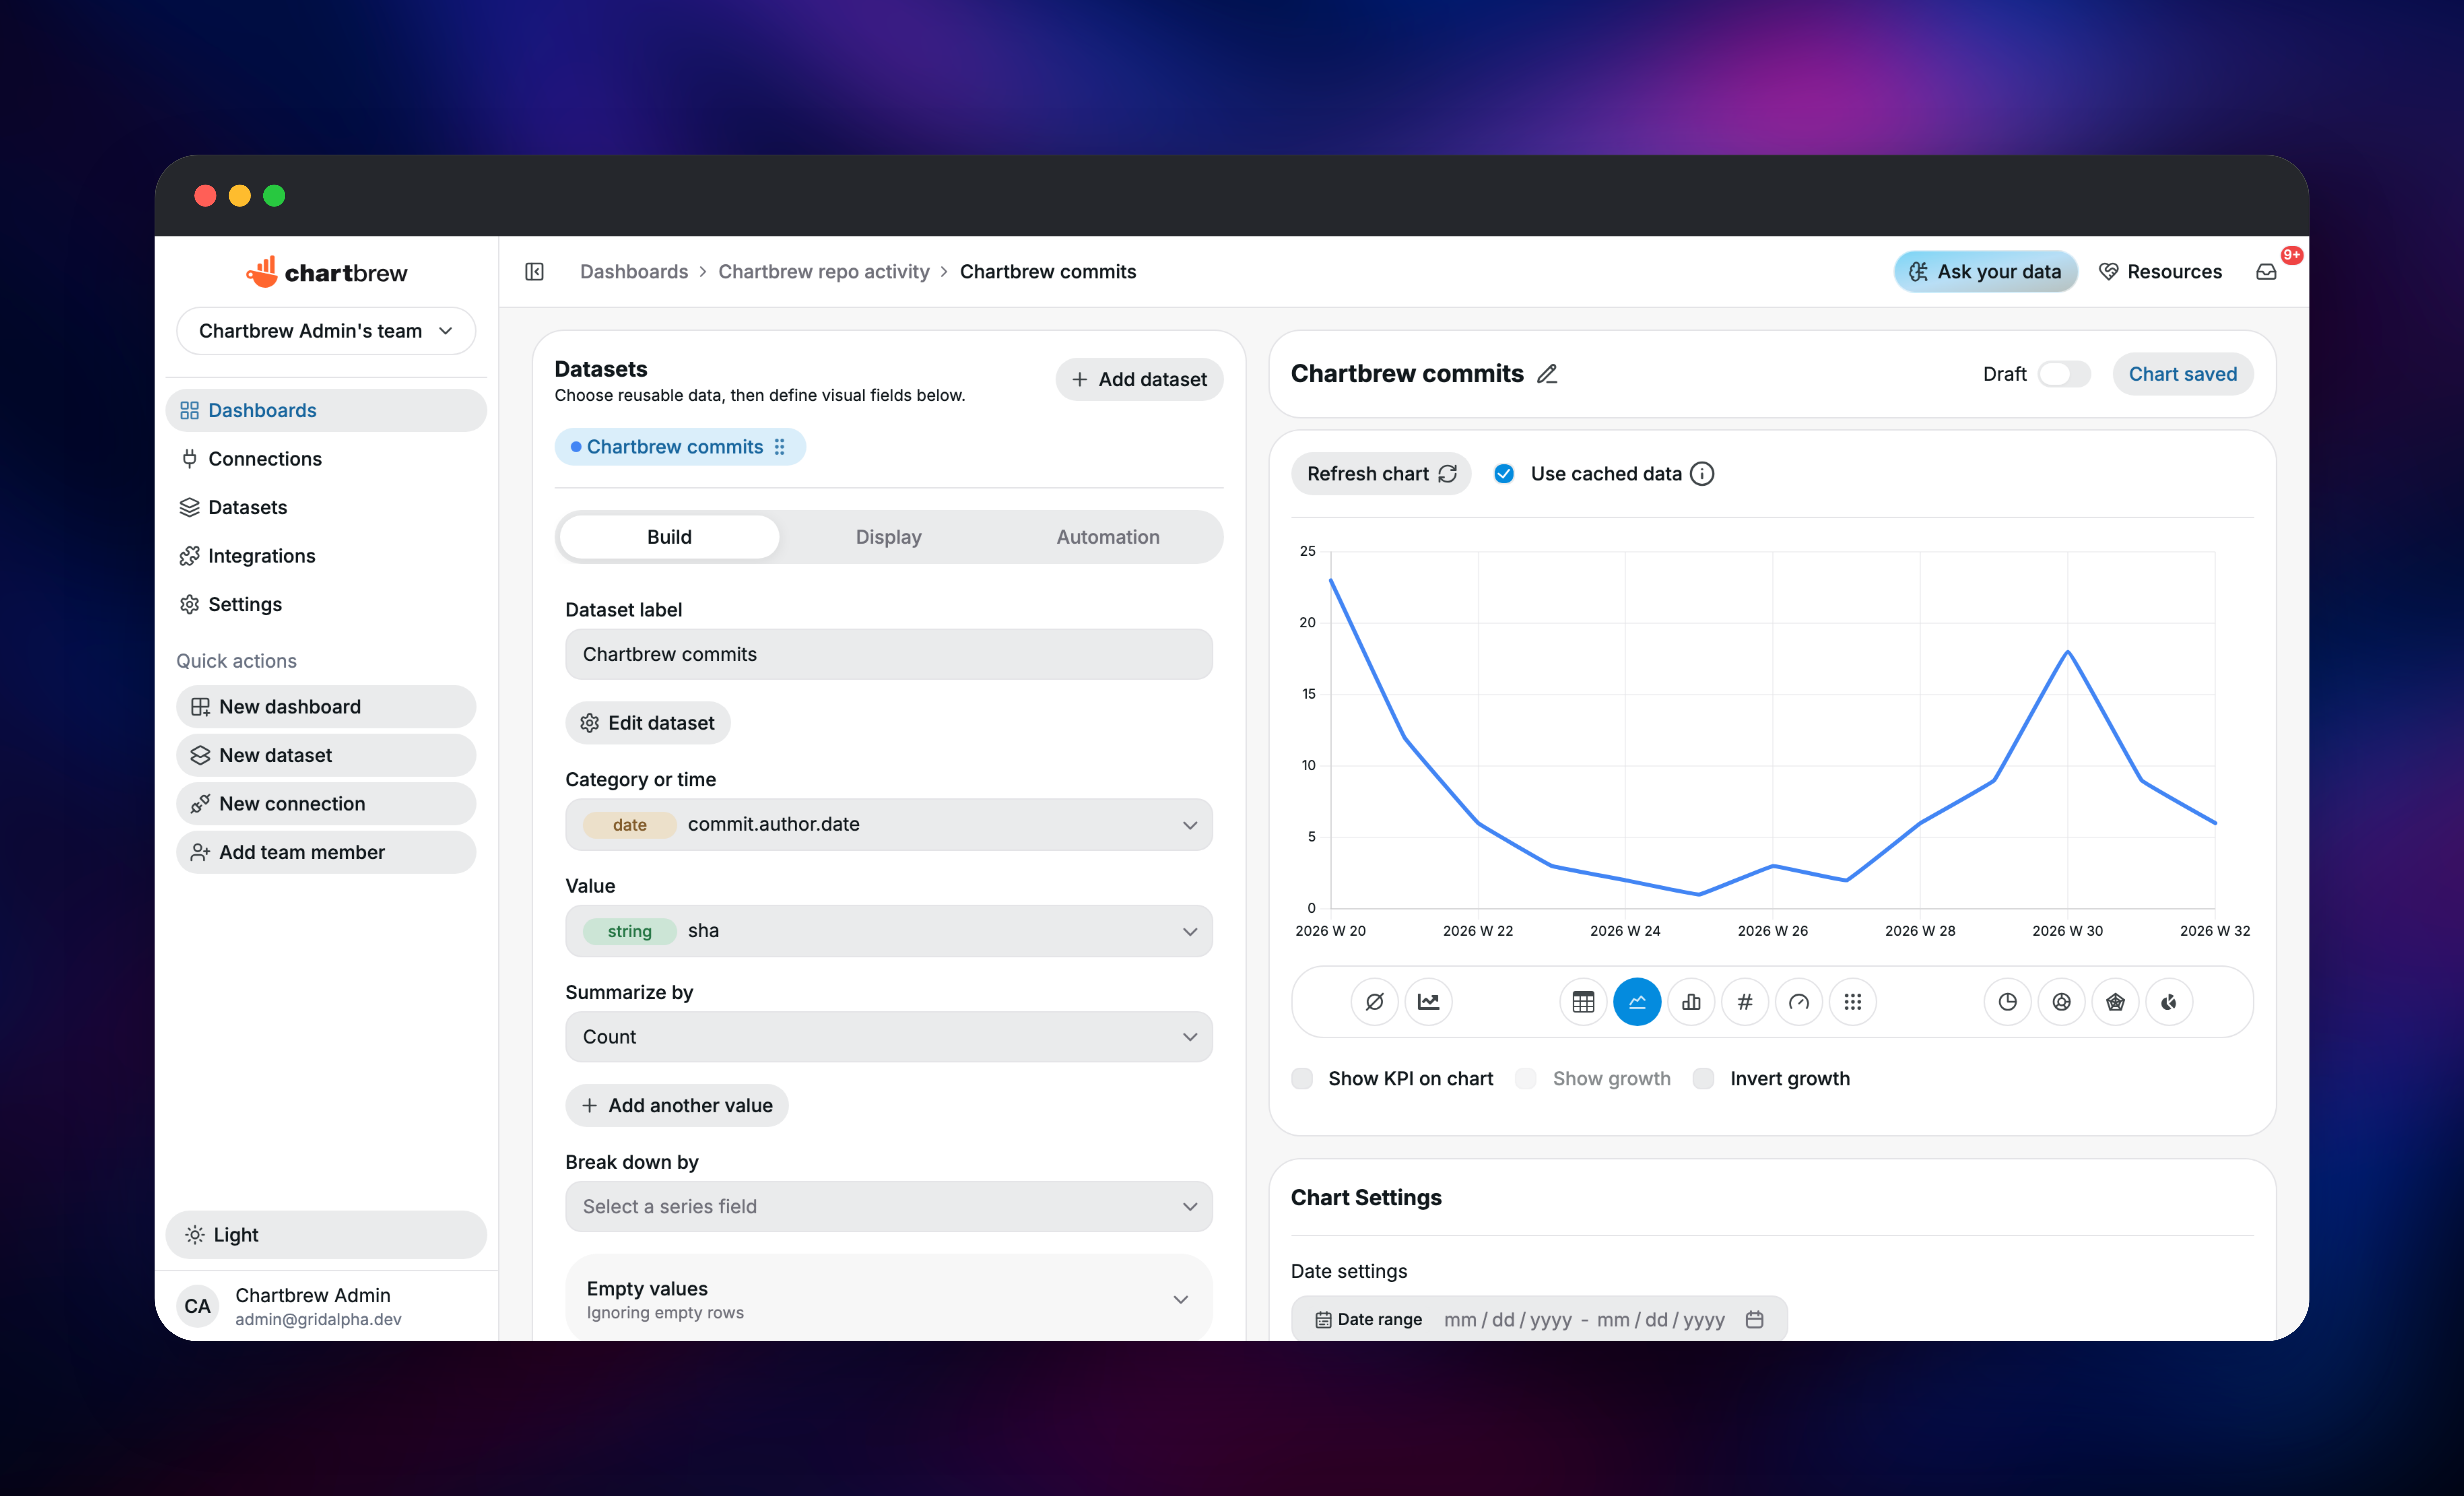Edit the Chartbrew commits chart title

tap(1547, 374)
